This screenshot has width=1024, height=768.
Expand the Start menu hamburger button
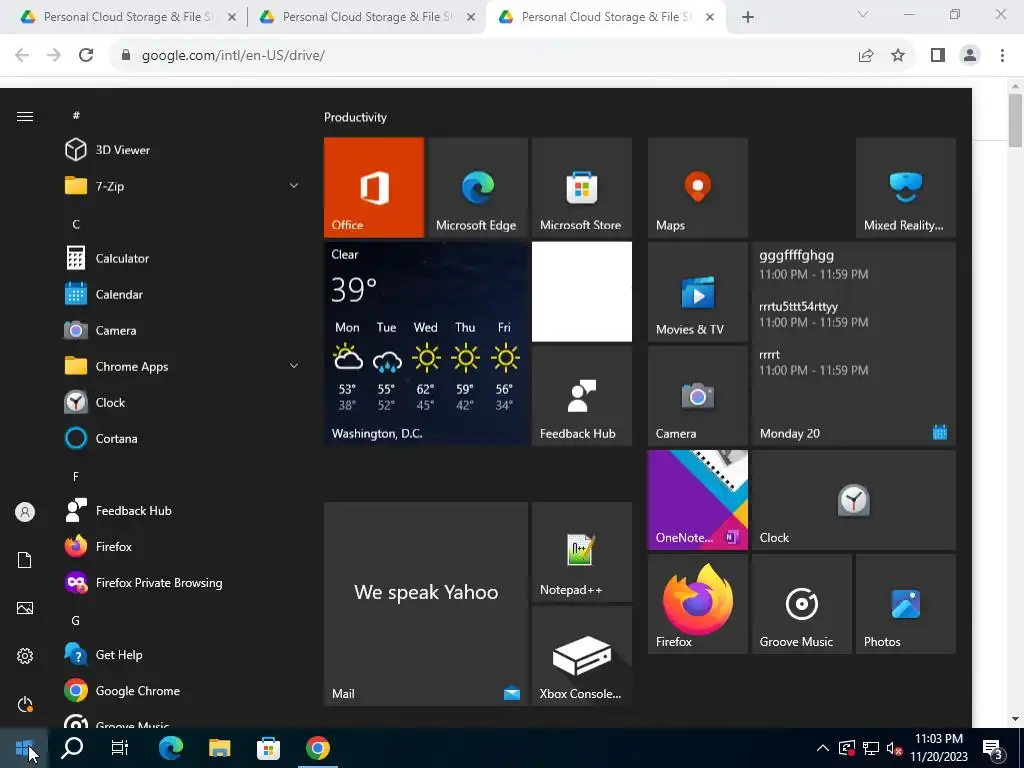[x=25, y=116]
